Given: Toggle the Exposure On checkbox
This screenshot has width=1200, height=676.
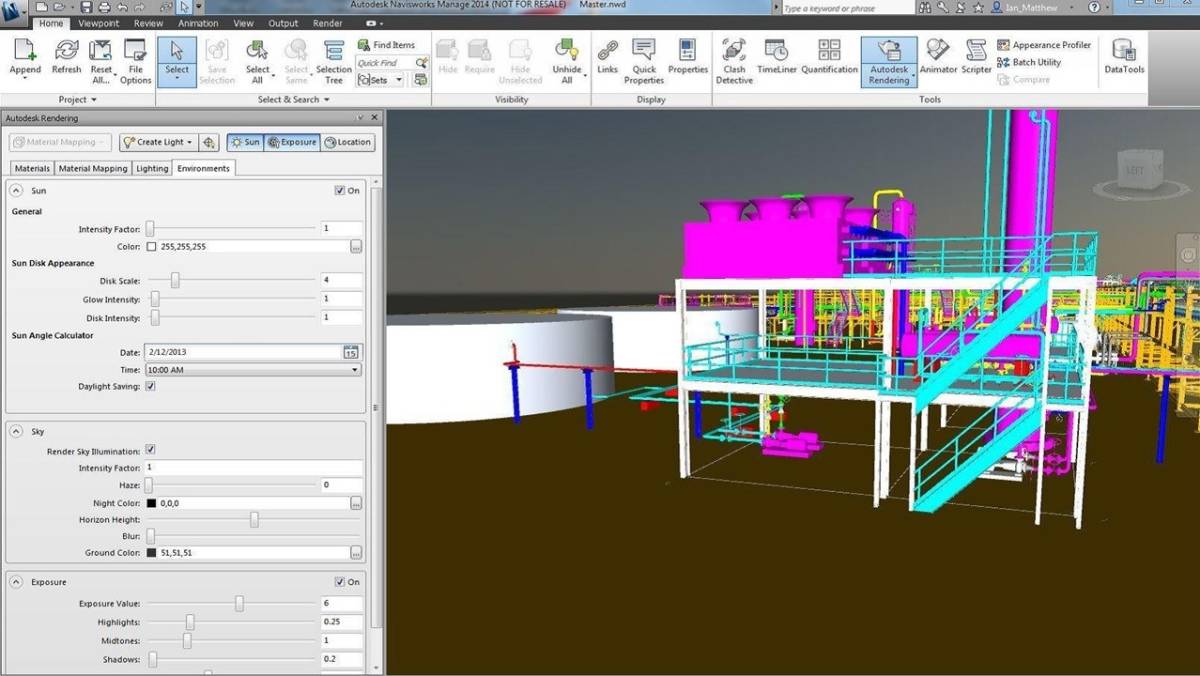Looking at the screenshot, I should [340, 582].
